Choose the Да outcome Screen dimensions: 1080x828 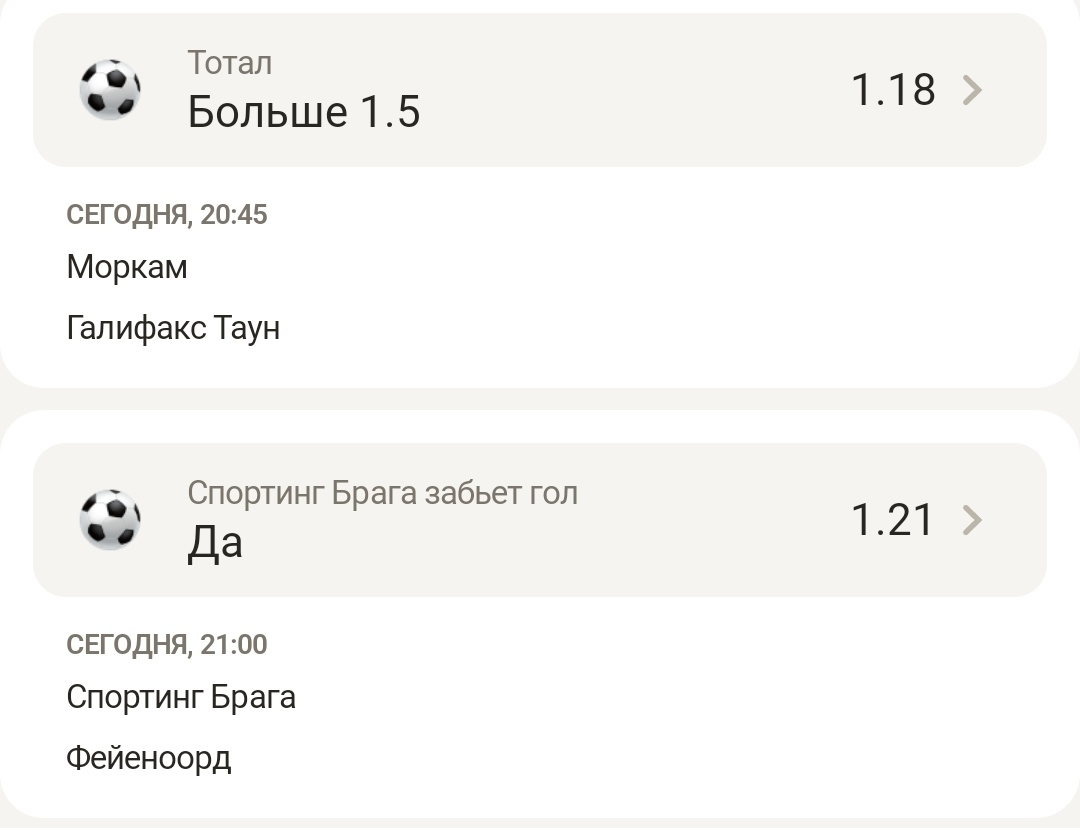(x=215, y=542)
